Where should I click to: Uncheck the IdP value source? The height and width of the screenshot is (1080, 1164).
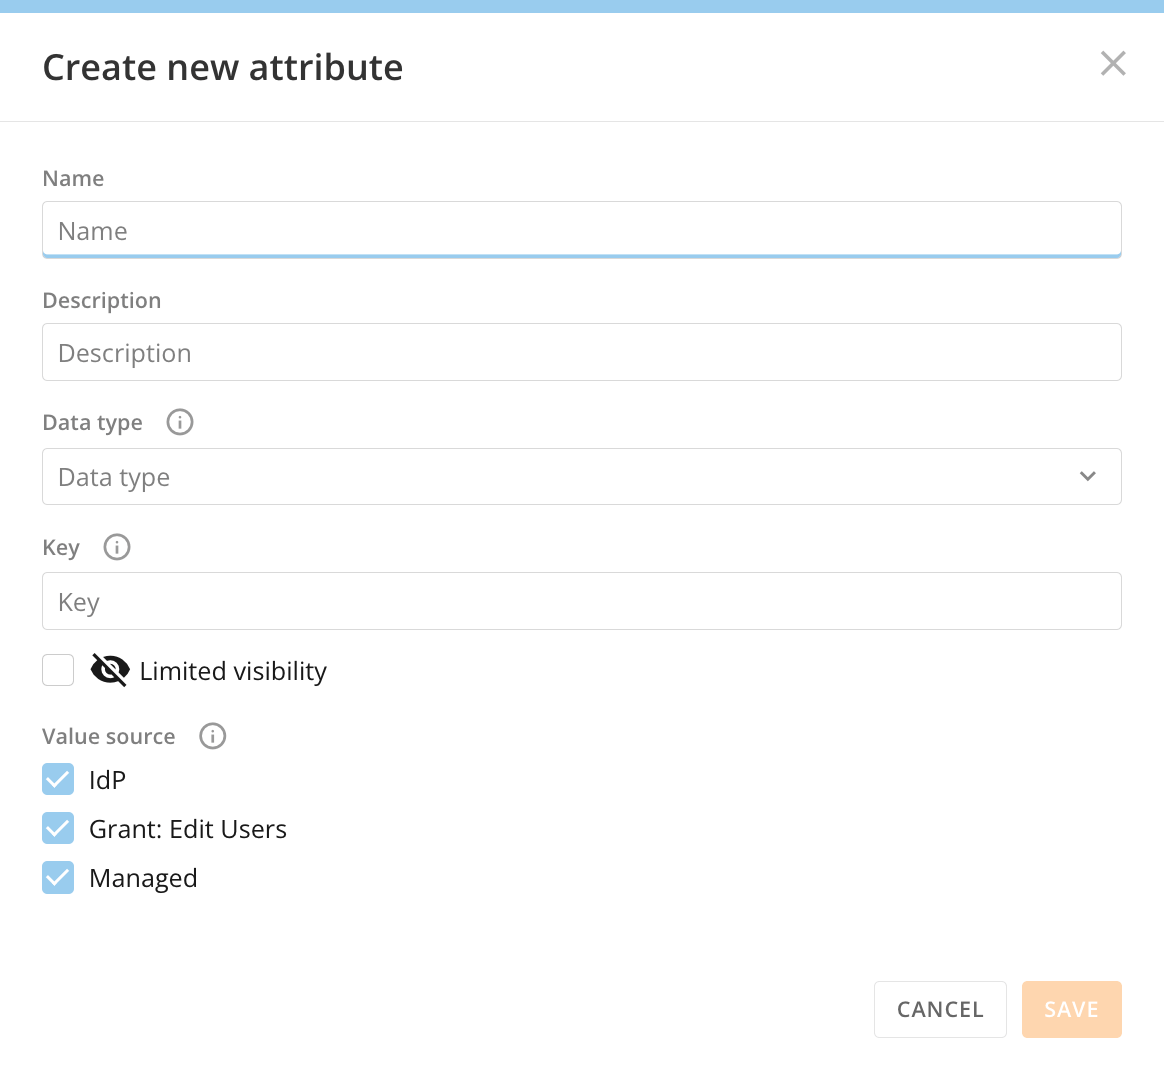(x=58, y=779)
